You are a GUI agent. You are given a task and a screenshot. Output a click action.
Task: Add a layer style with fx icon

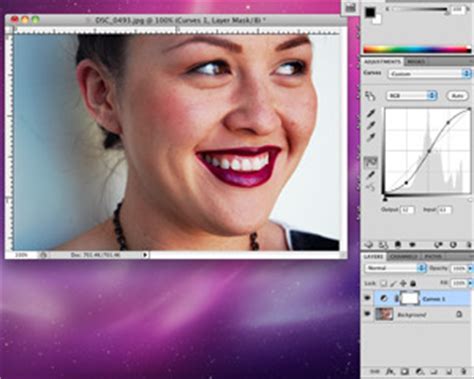[x=390, y=371]
